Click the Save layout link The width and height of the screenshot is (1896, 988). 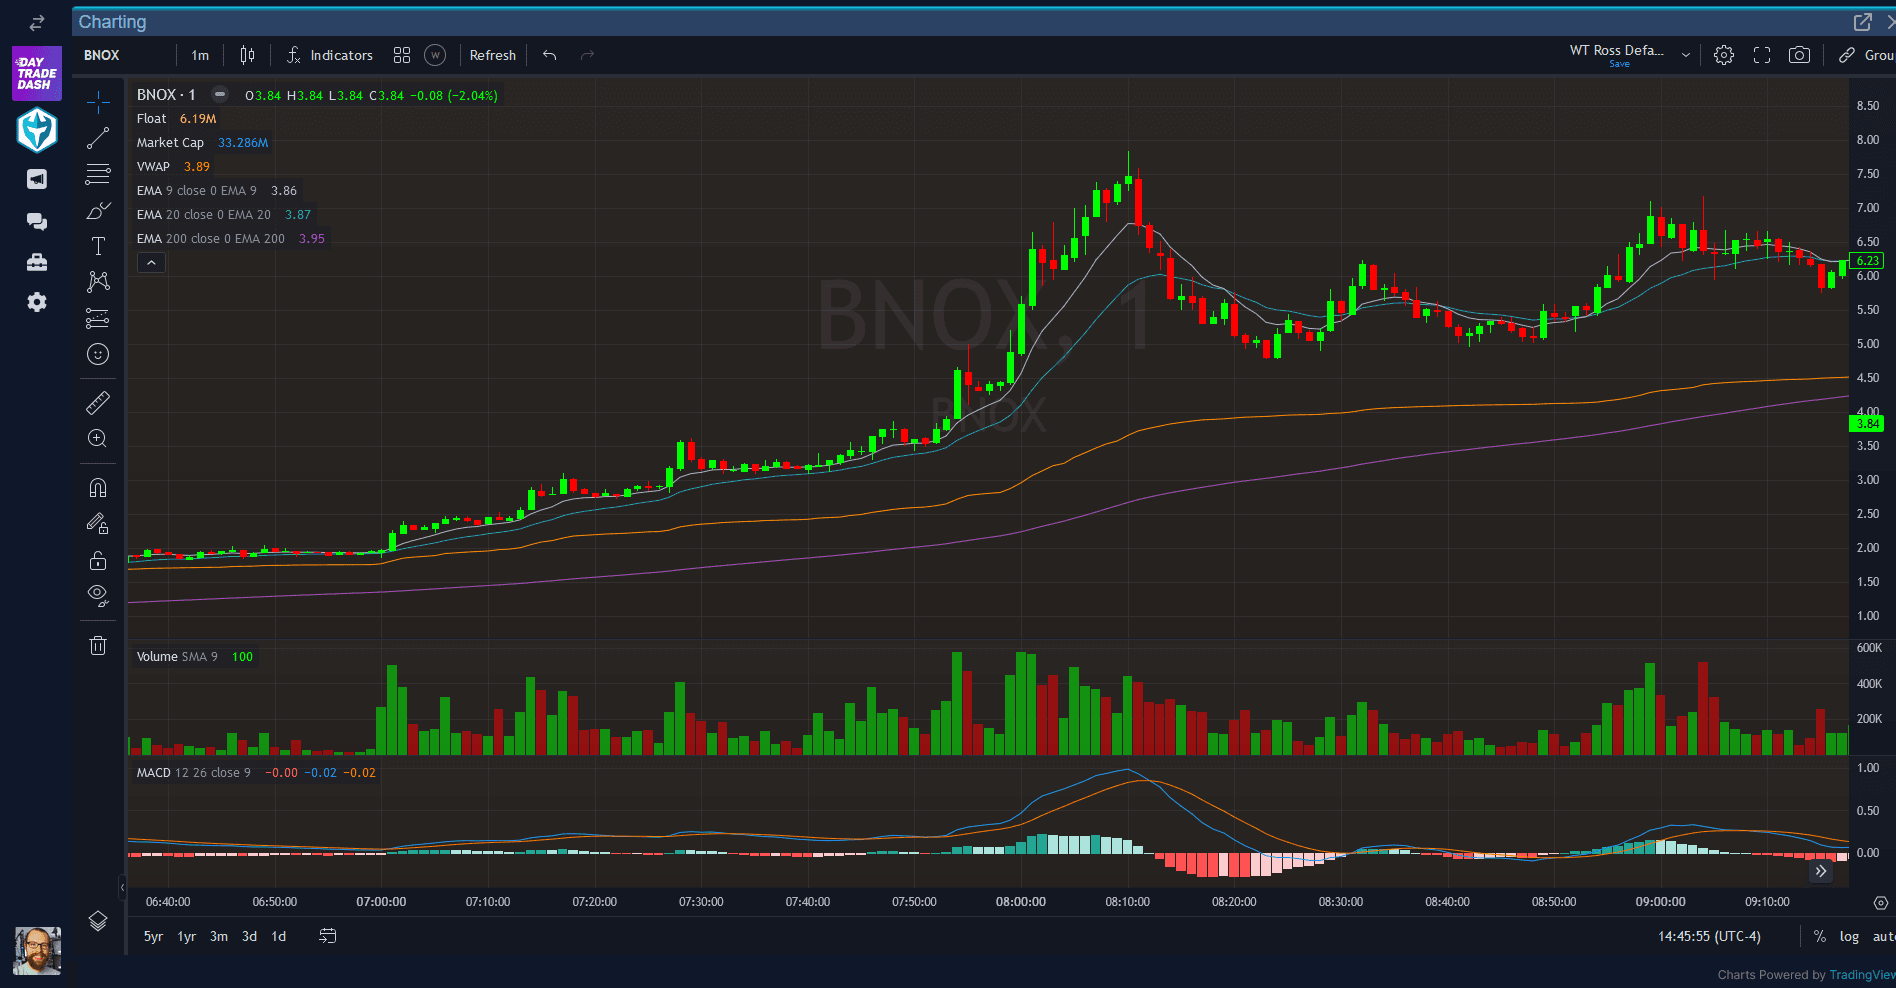pyautogui.click(x=1619, y=64)
